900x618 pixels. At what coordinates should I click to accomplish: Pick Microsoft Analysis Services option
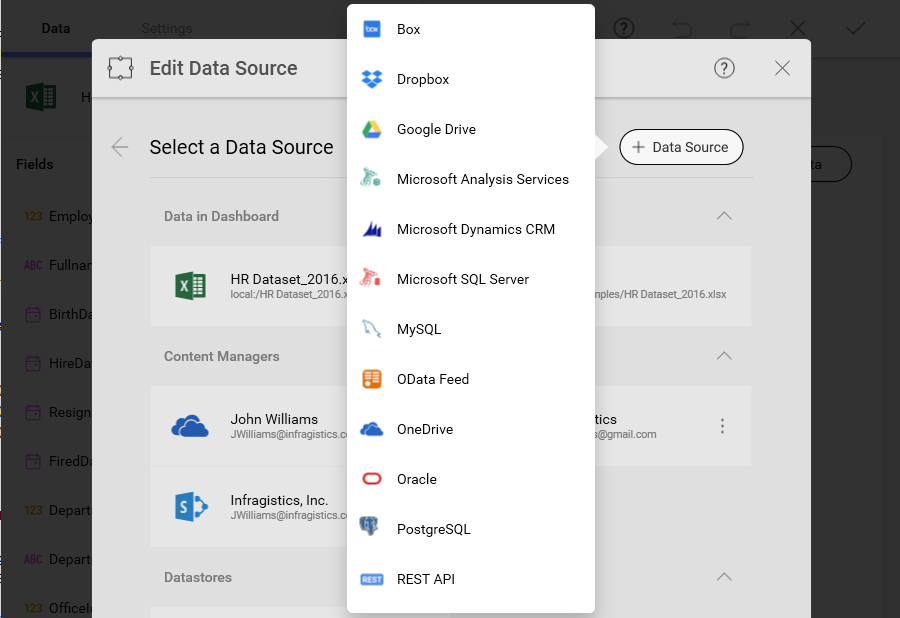pos(482,179)
